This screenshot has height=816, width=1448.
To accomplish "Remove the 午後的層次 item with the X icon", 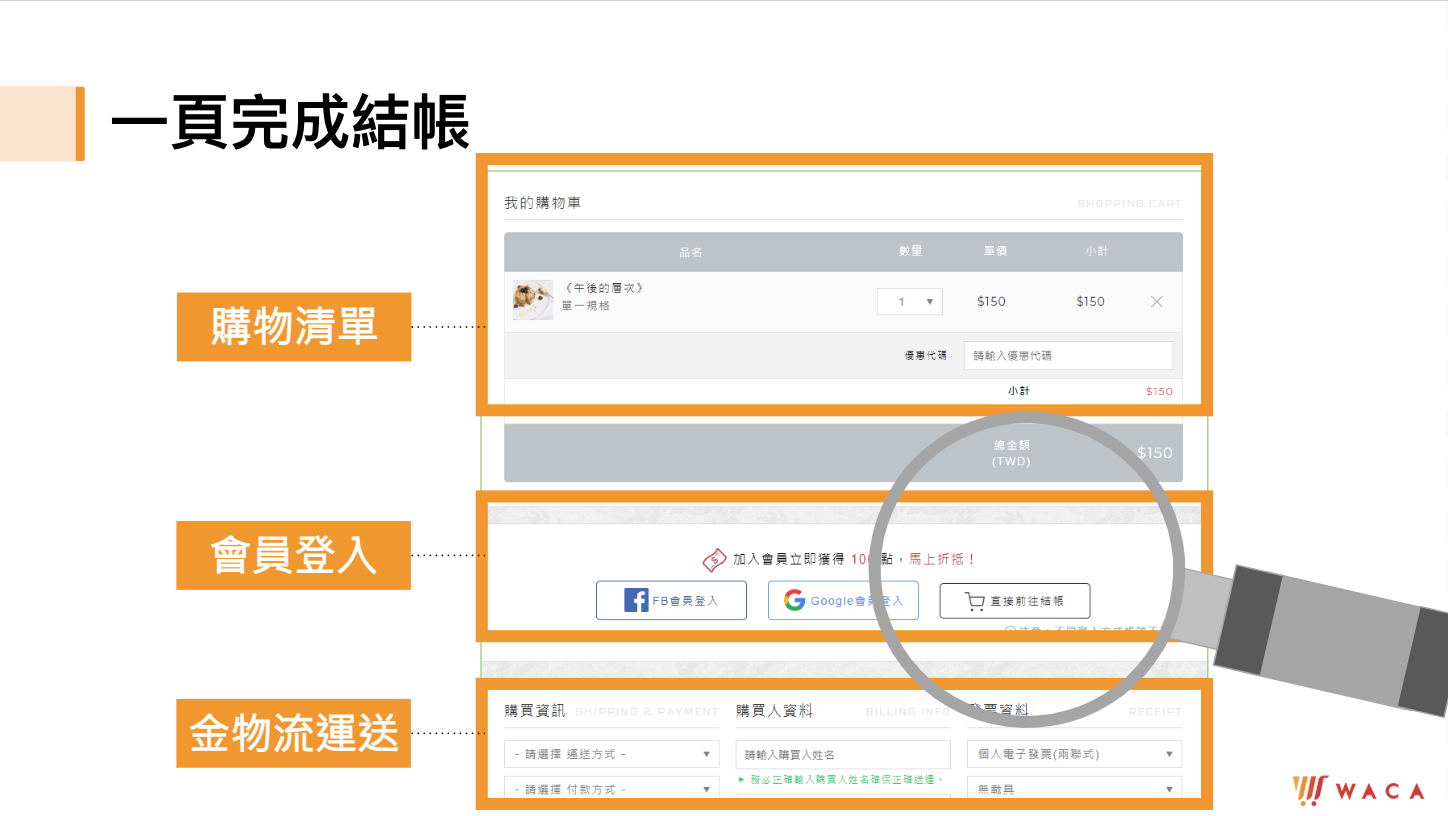I will [x=1156, y=301].
